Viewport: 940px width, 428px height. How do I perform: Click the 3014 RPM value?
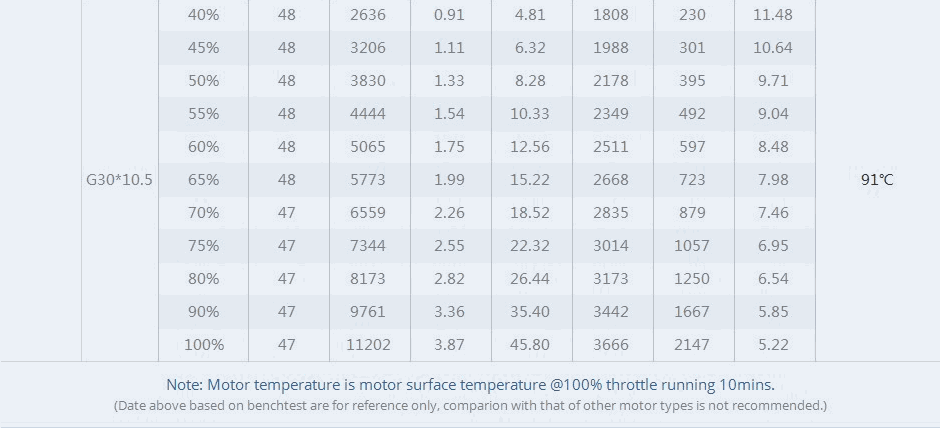pos(611,246)
